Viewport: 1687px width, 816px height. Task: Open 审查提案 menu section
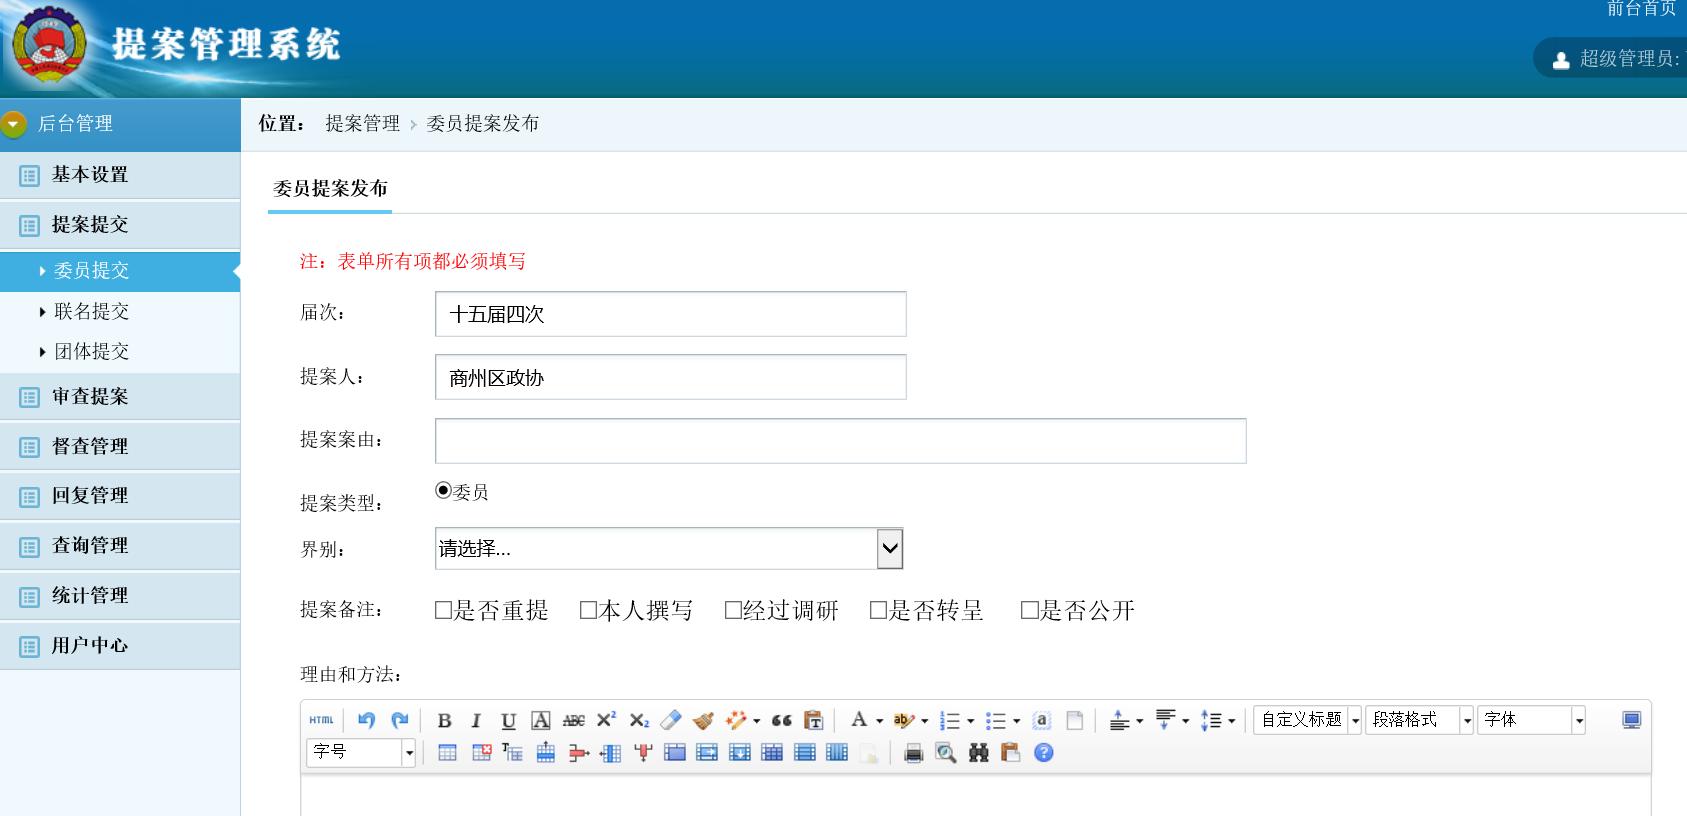click(120, 397)
